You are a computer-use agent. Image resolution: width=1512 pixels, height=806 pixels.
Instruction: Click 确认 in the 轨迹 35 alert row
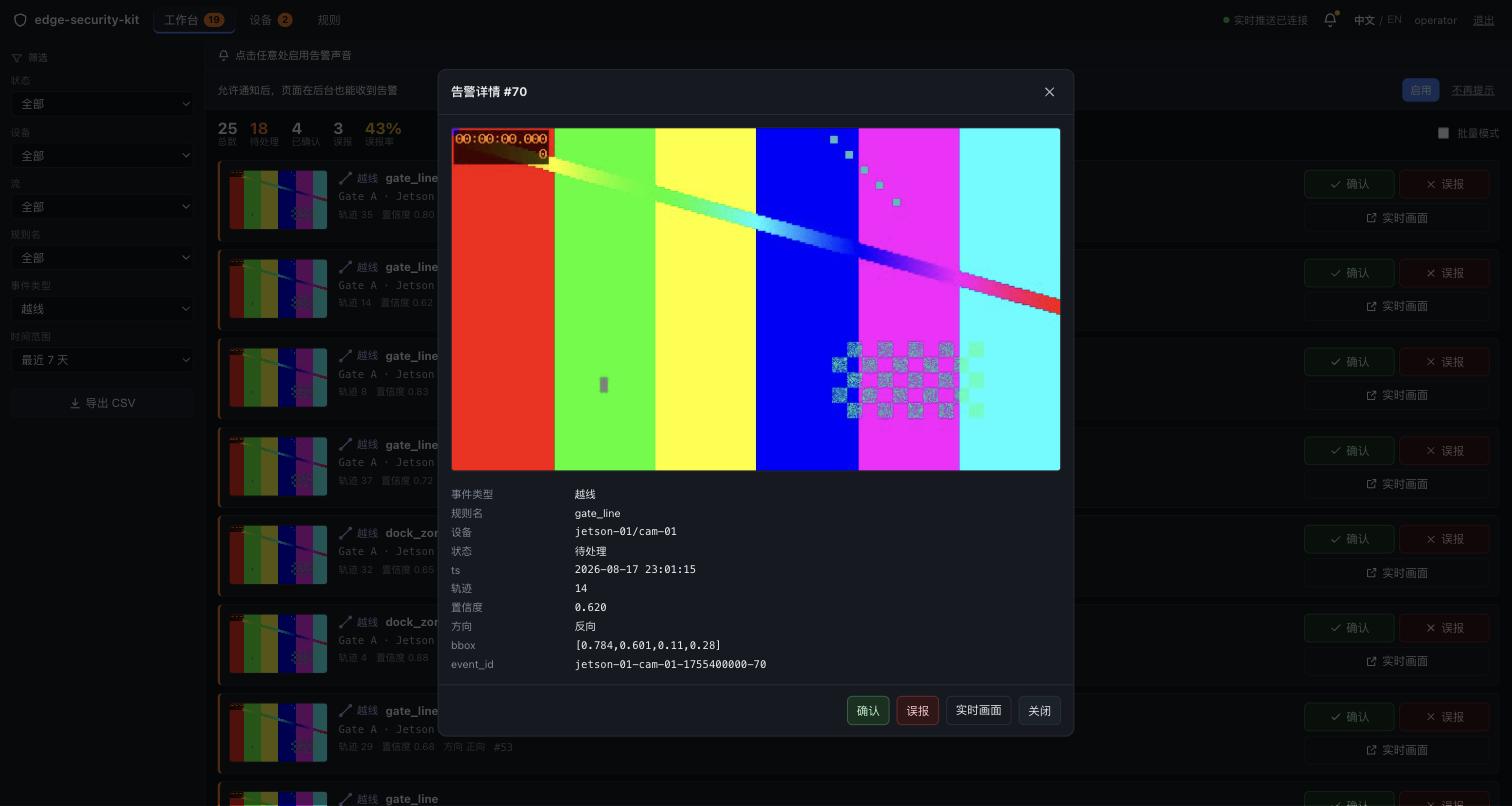coord(1348,184)
